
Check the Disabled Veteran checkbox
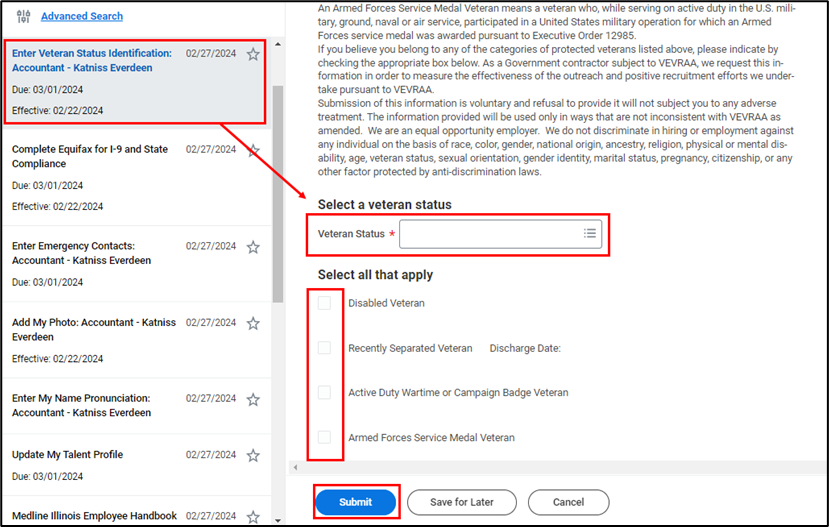point(324,303)
